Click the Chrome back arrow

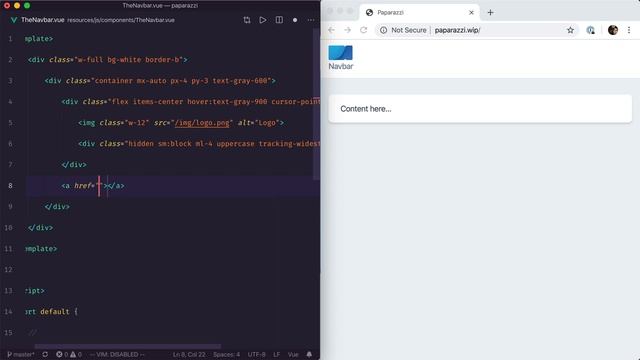pos(331,30)
